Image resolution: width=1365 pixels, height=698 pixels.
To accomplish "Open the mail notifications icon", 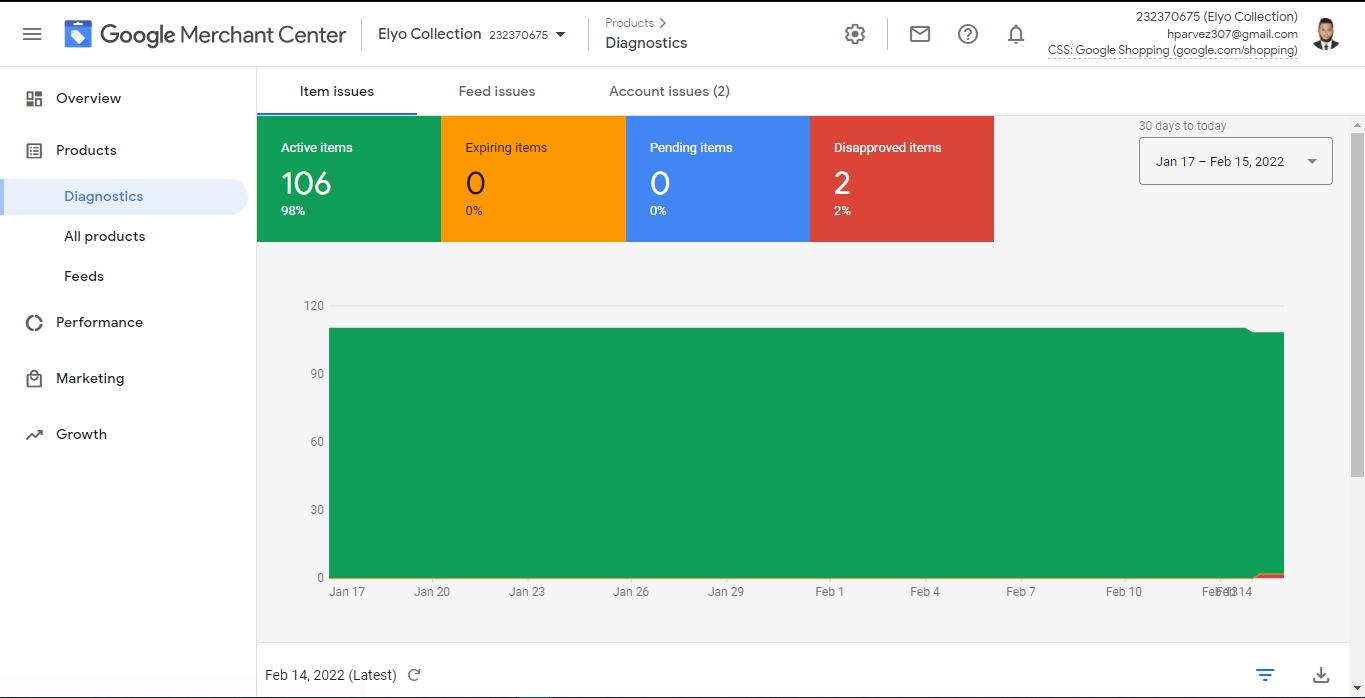I will (919, 34).
